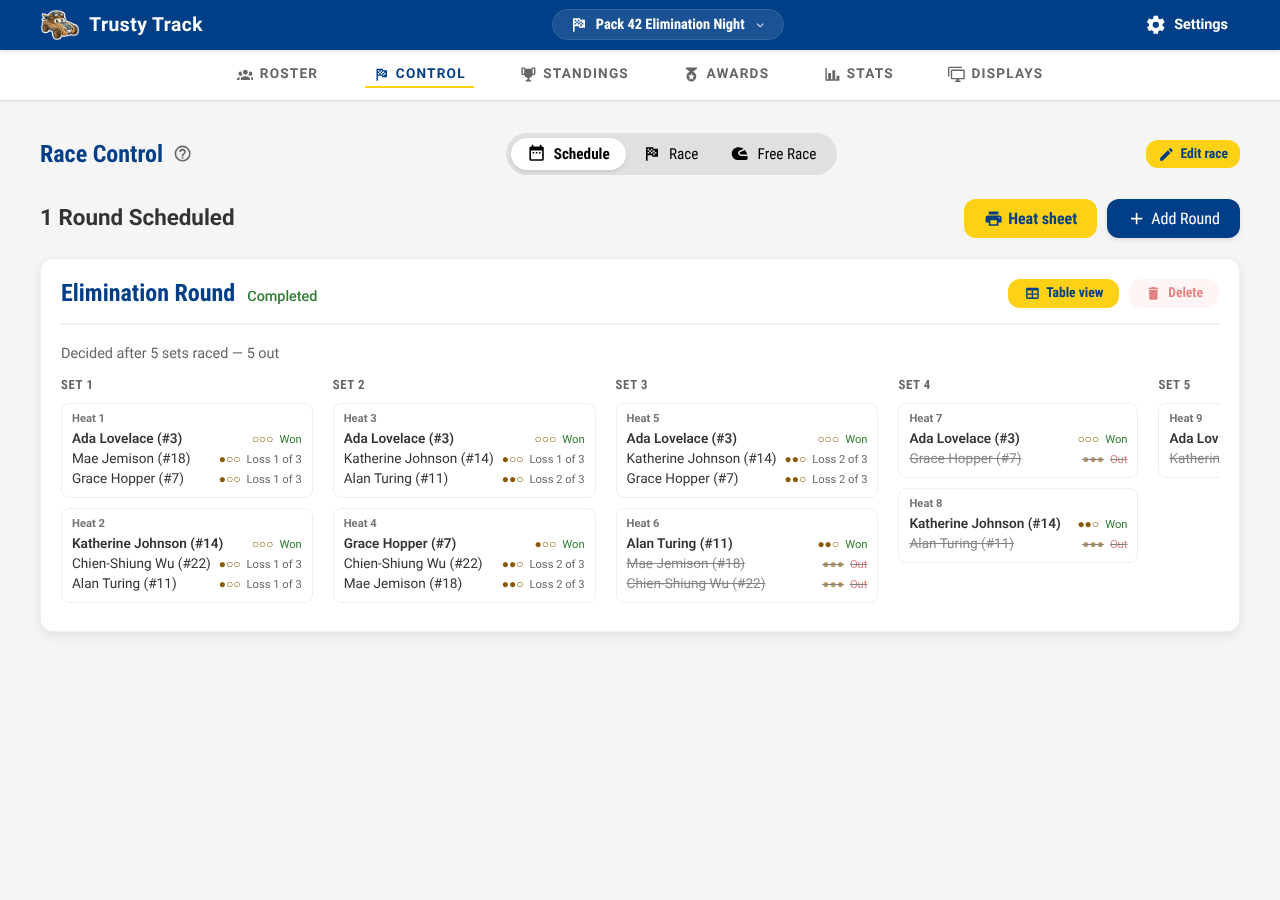Open the Pack 42 Elimination Night dropdown

click(668, 25)
